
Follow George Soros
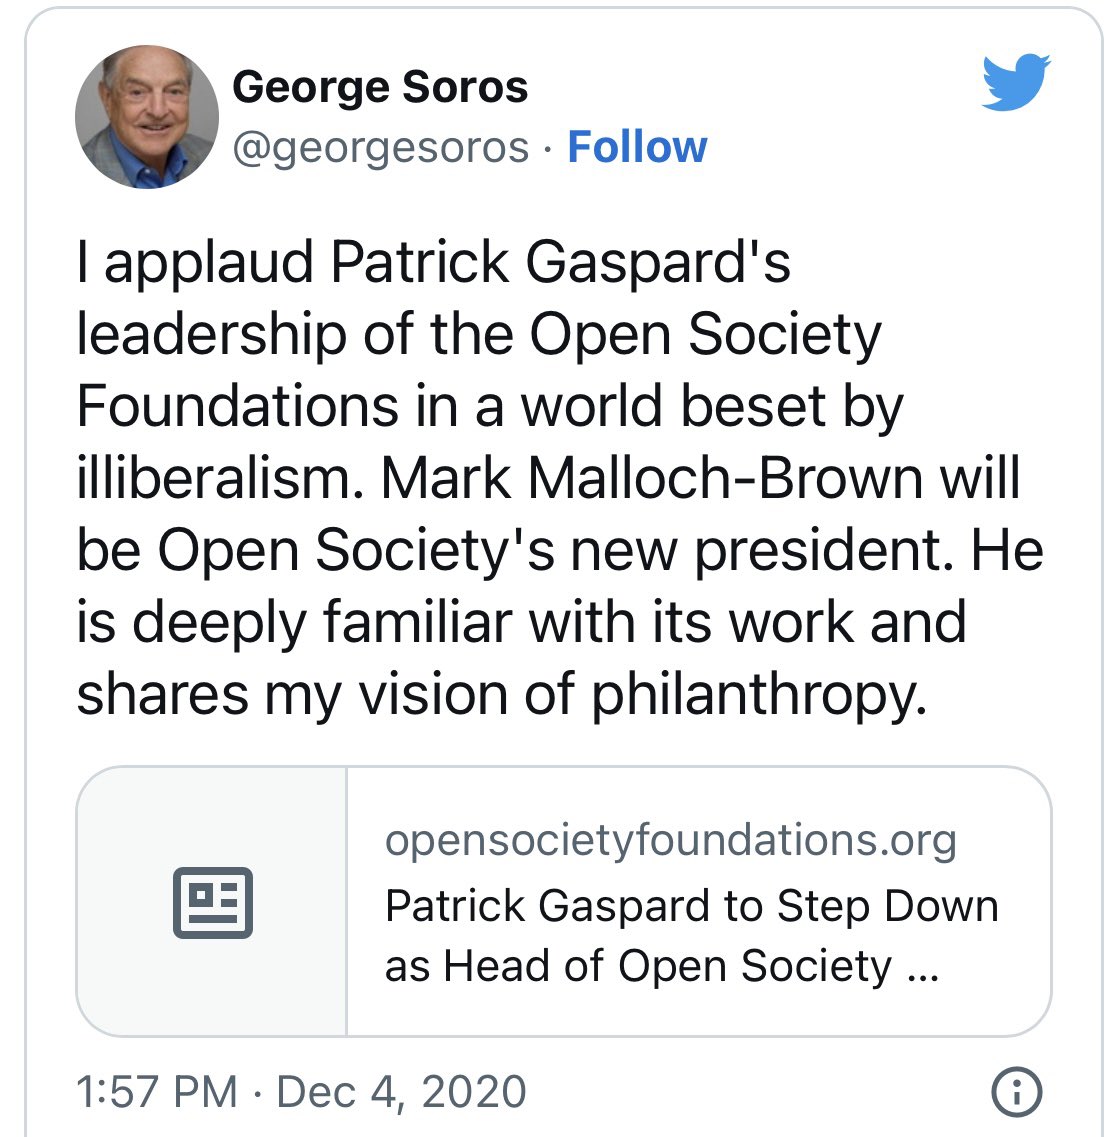[637, 148]
